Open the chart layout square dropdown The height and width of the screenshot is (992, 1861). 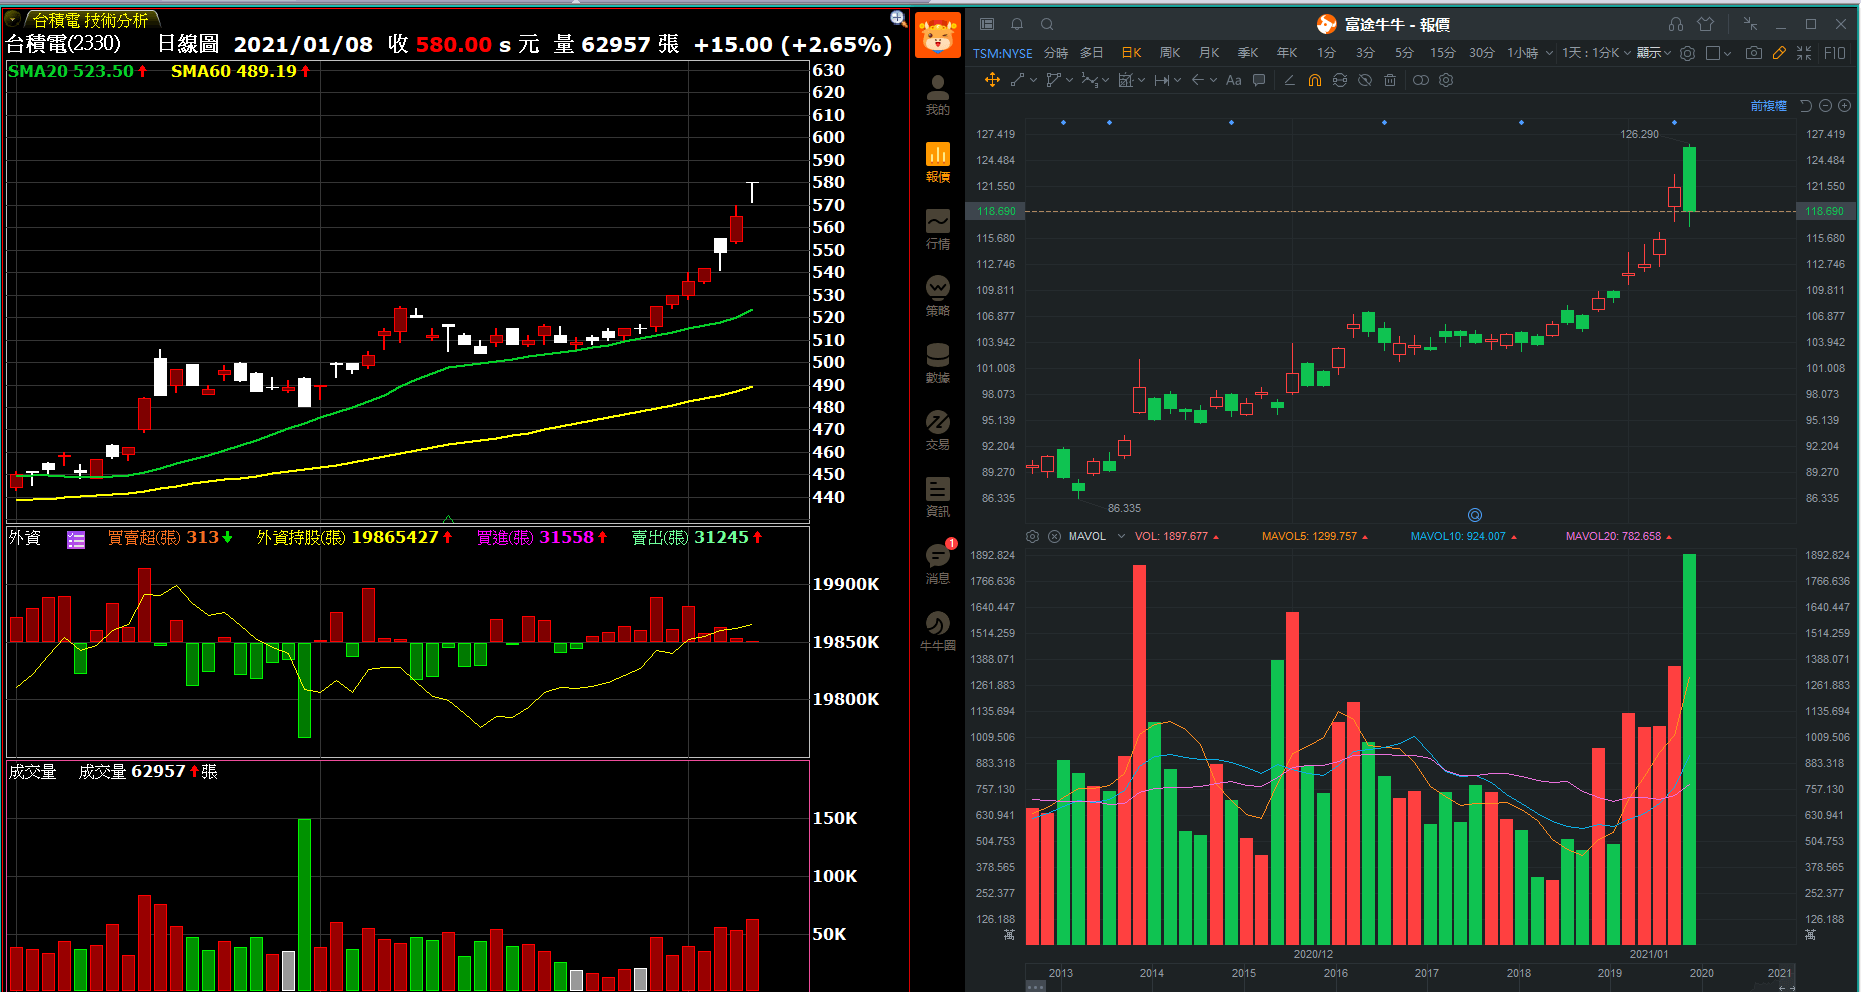(x=1719, y=53)
